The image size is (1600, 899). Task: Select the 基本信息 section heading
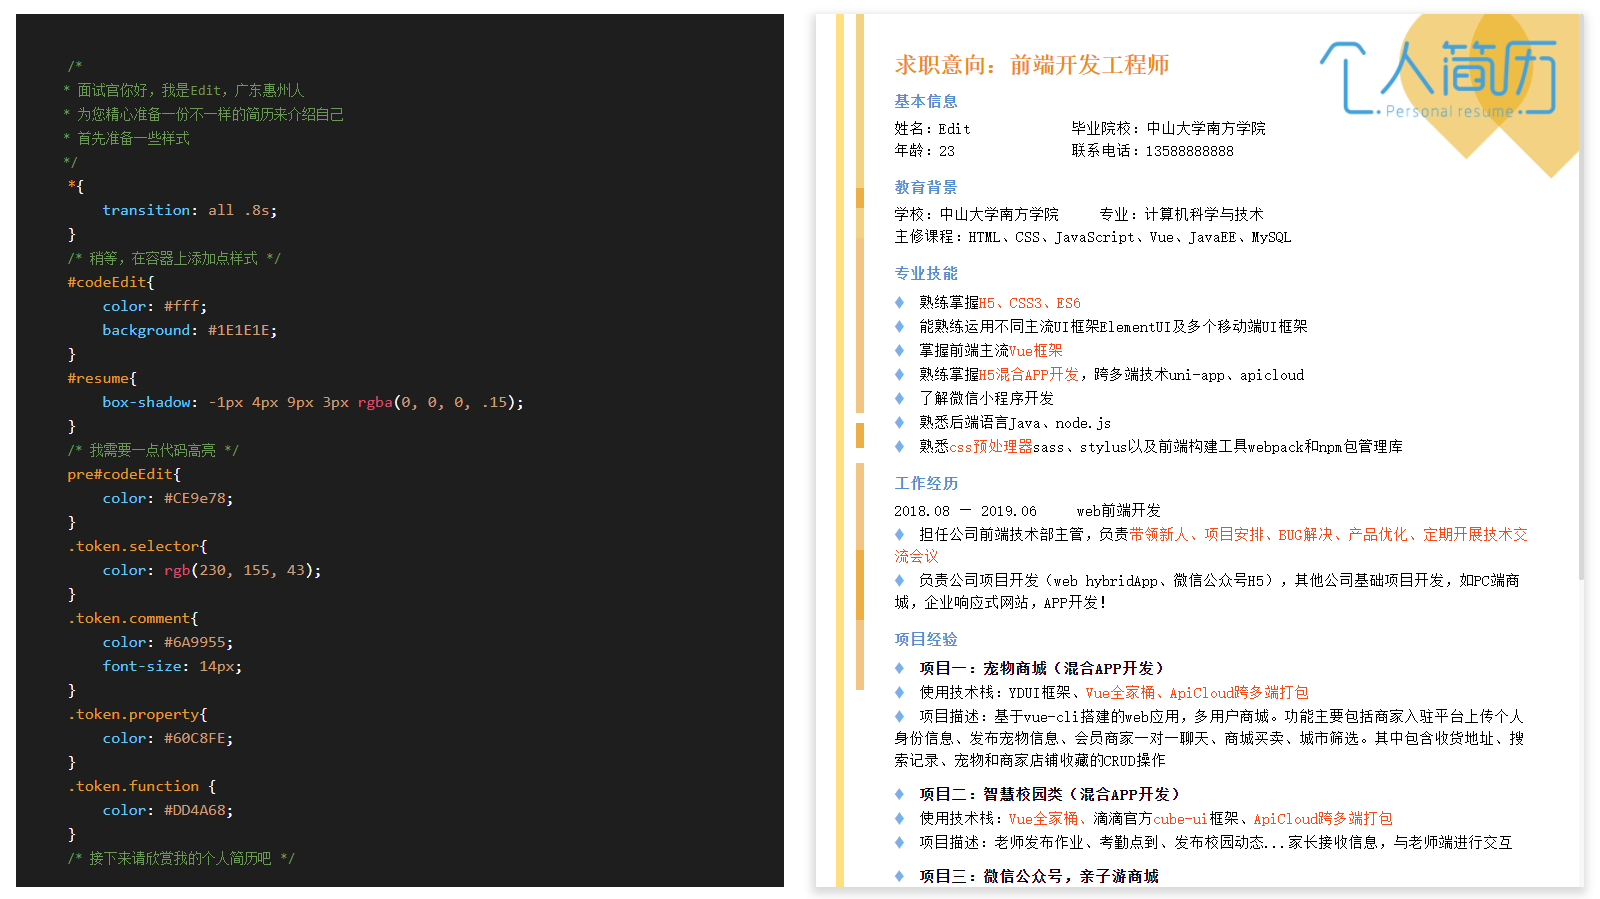[926, 101]
